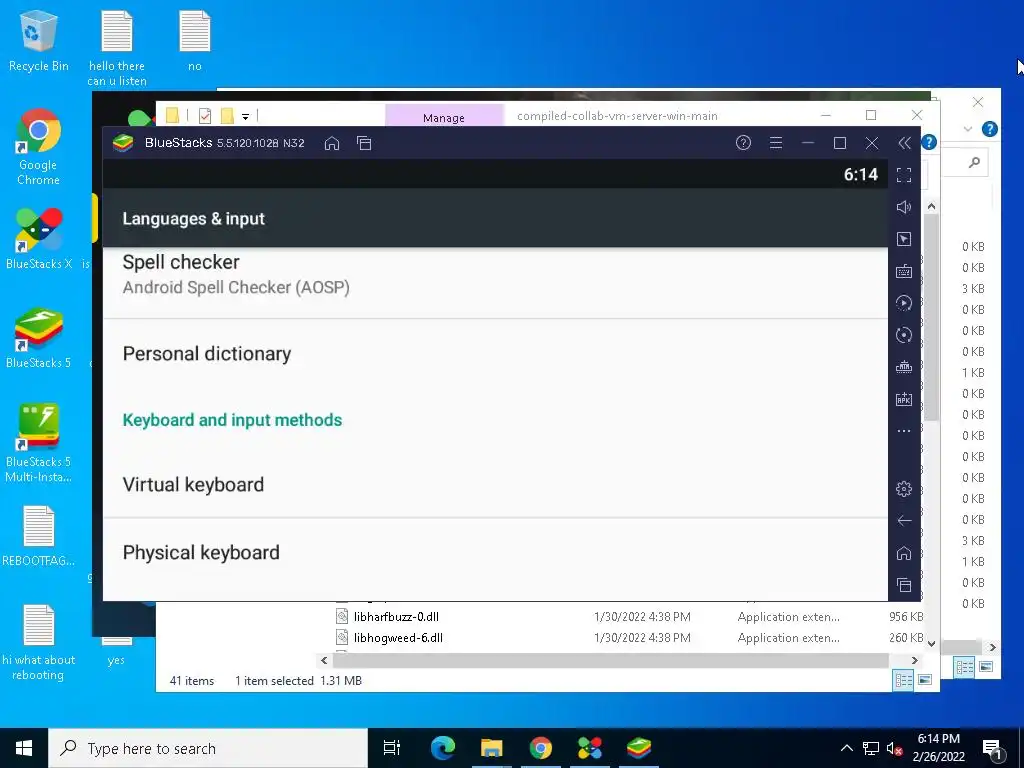The image size is (1024, 768).
Task: Select Google Chrome desktop shortcut
Action: pyautogui.click(x=39, y=148)
